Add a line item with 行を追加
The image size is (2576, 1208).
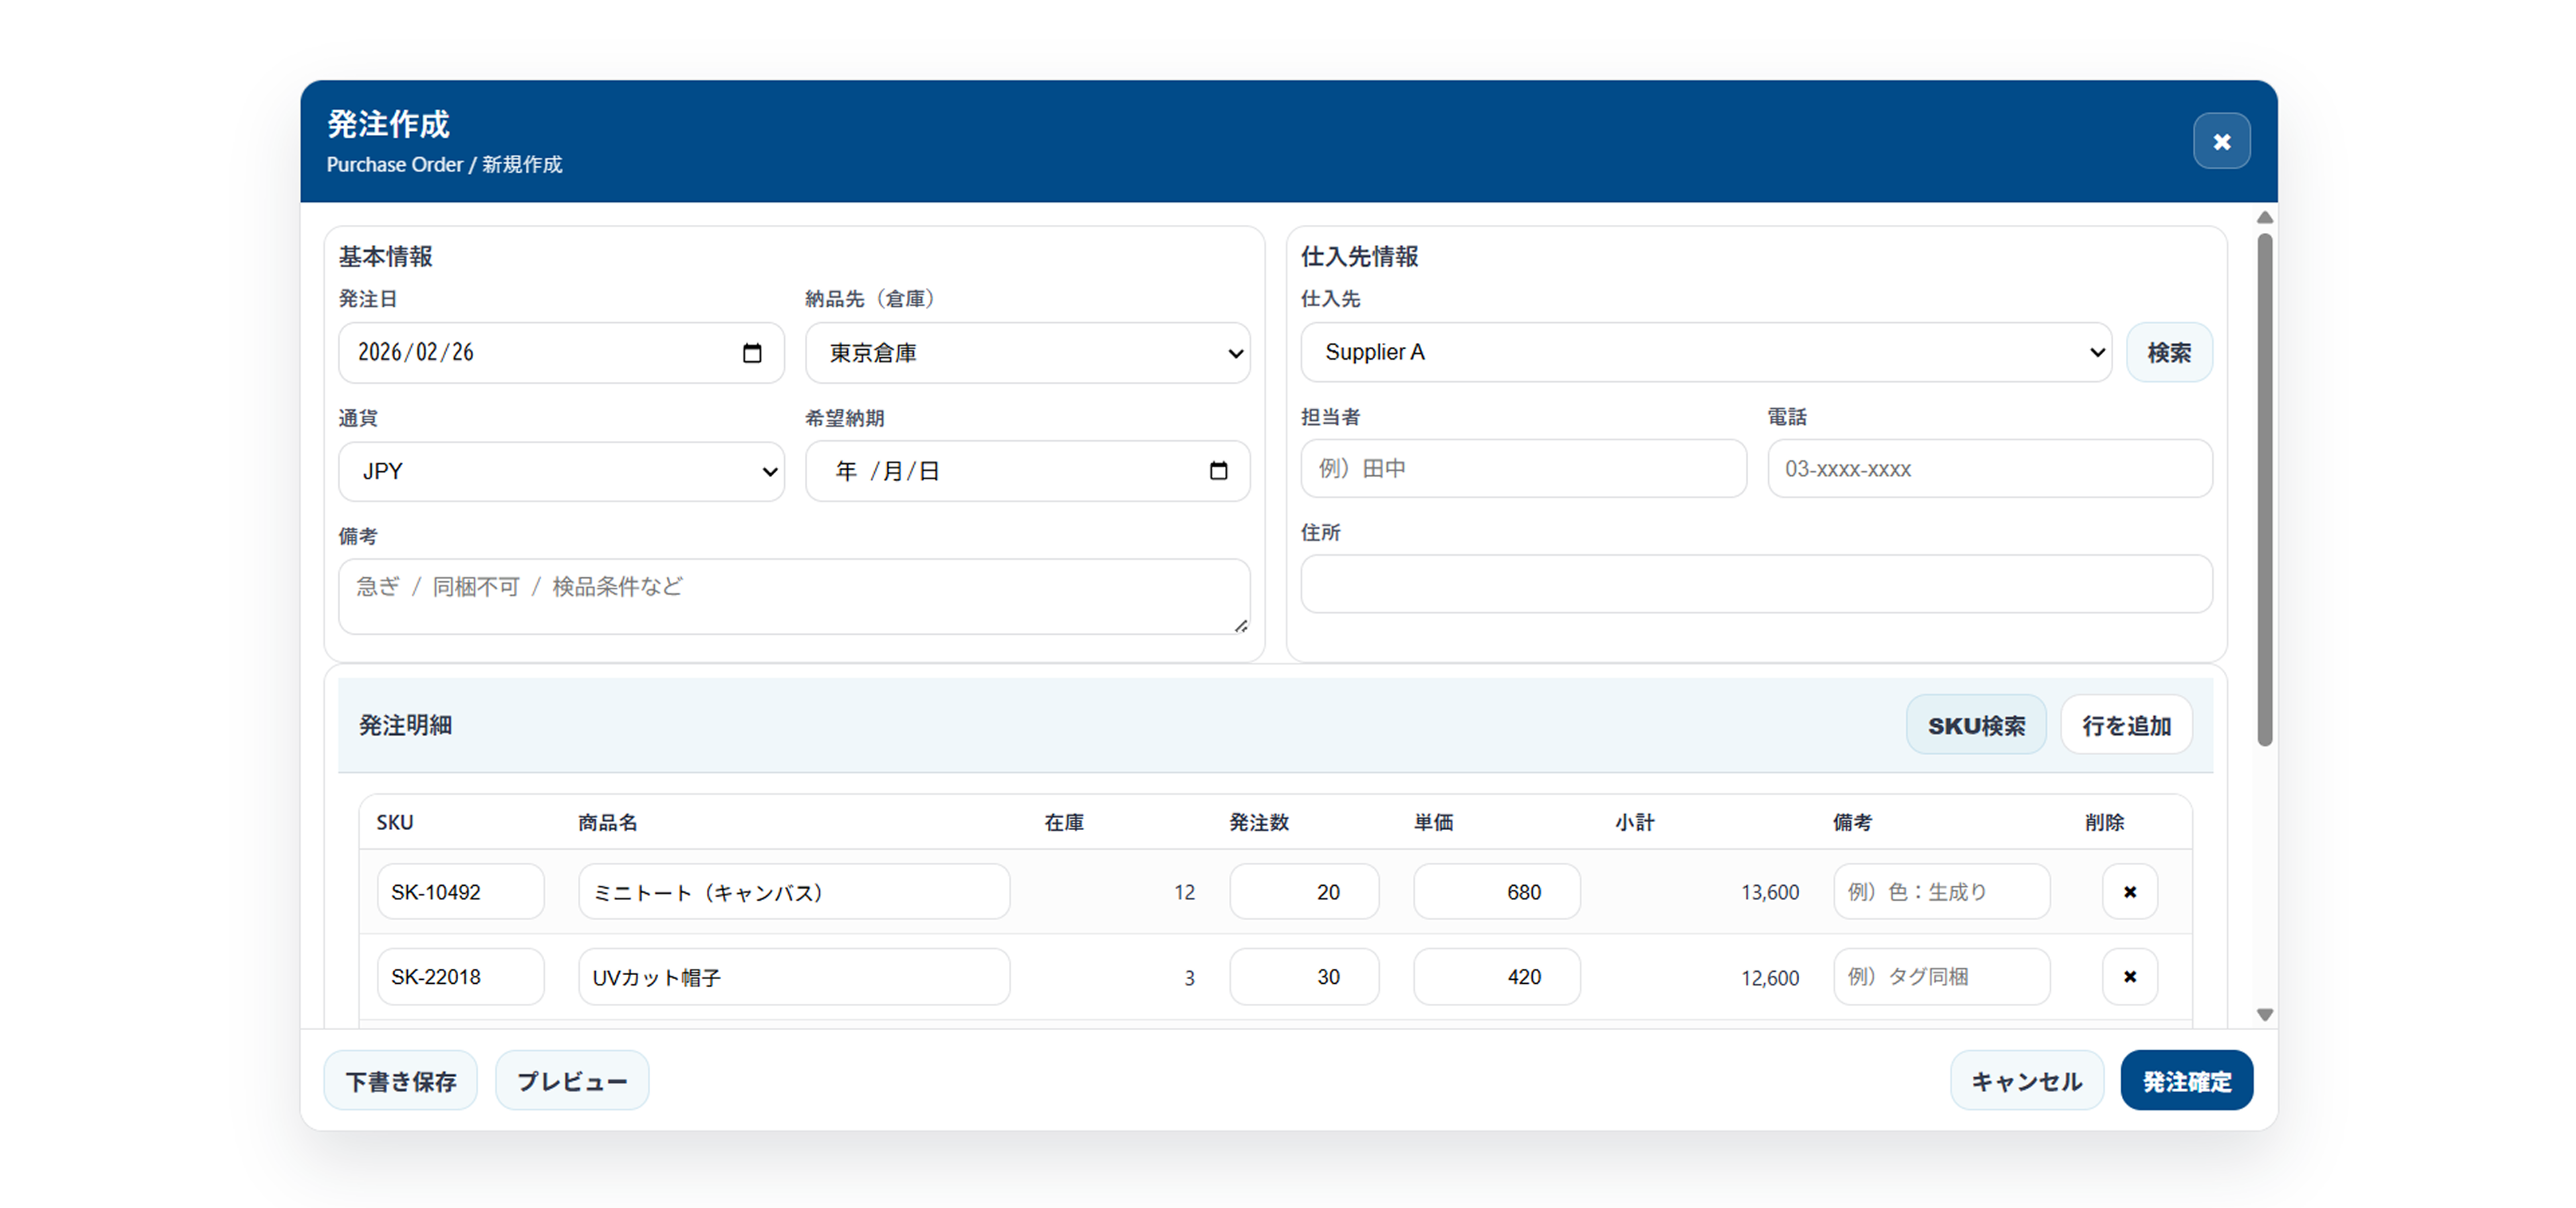pyautogui.click(x=2126, y=725)
